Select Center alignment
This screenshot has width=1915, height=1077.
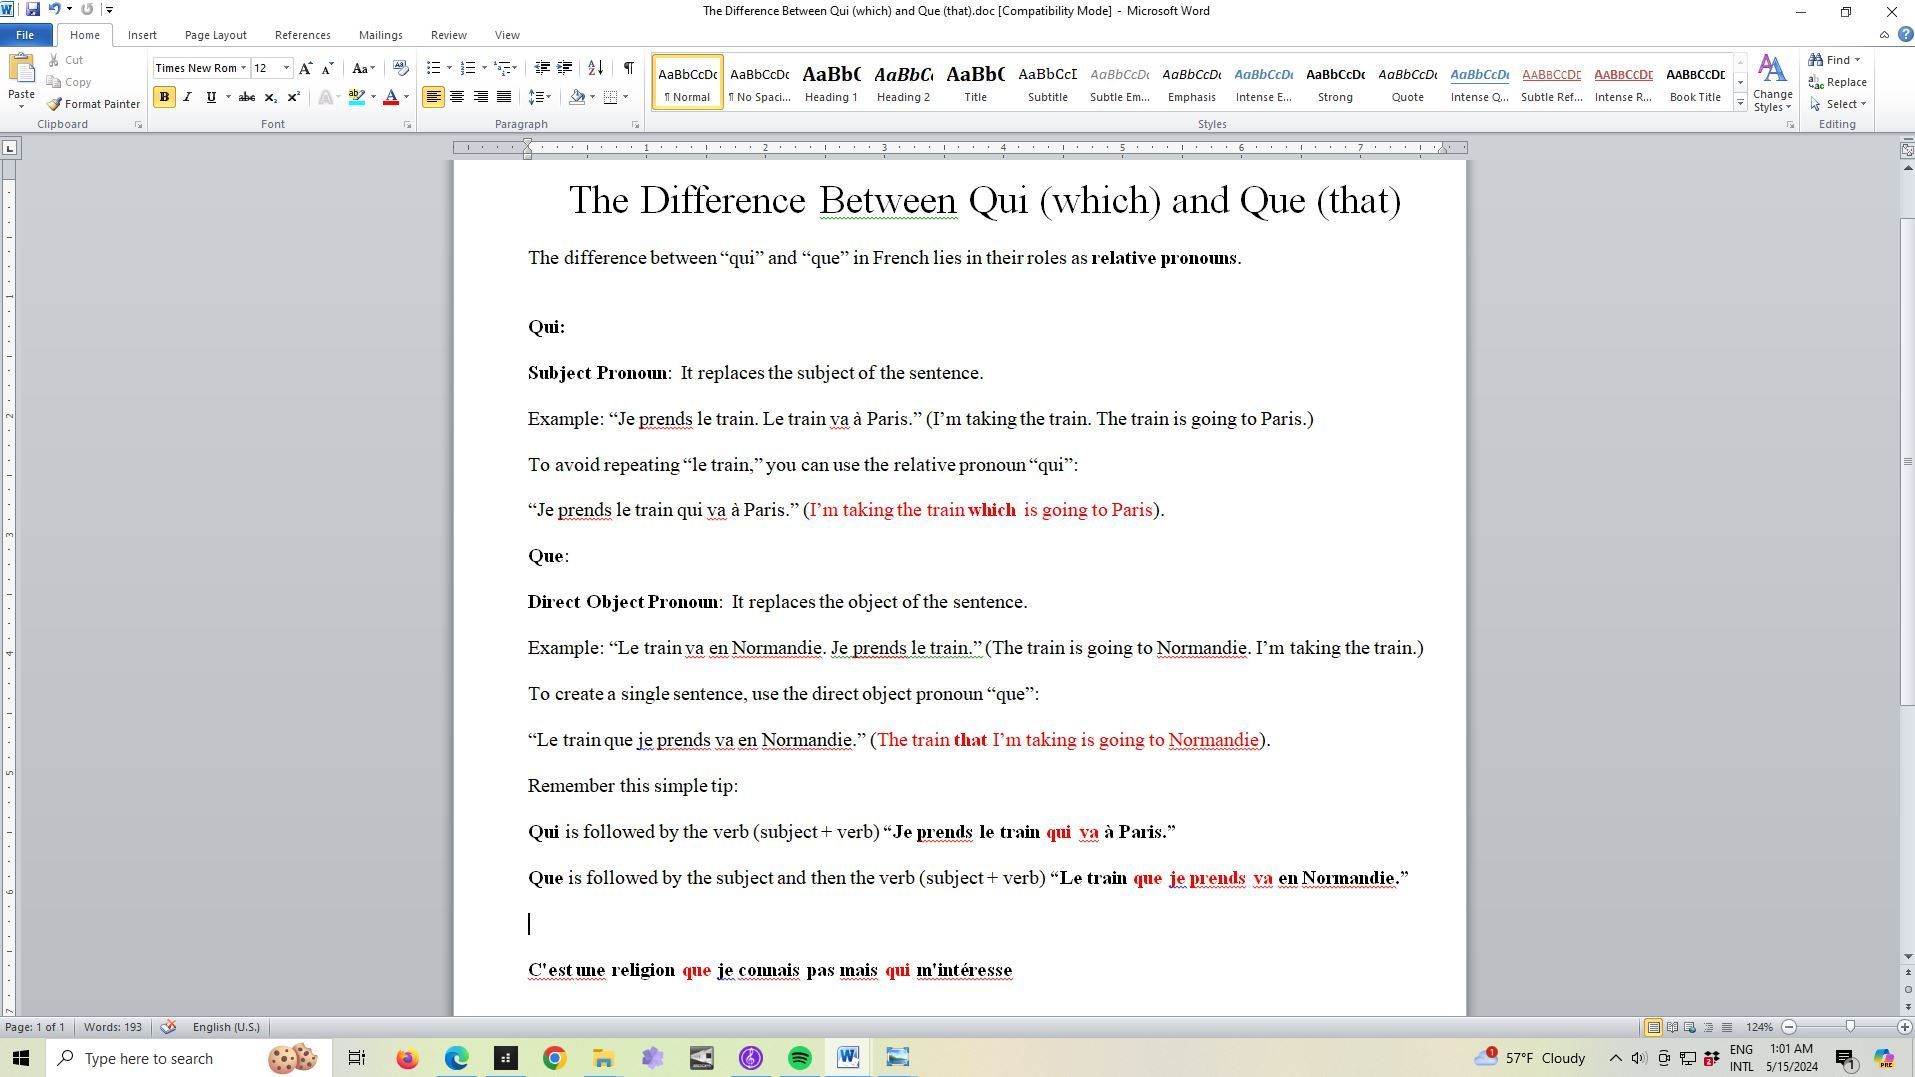click(x=457, y=97)
